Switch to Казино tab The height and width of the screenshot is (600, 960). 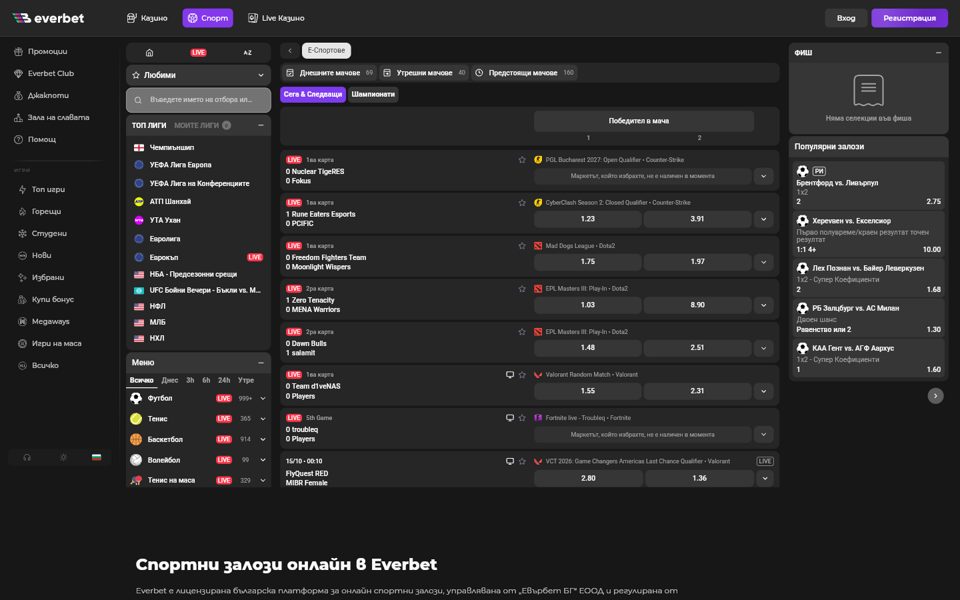147,18
